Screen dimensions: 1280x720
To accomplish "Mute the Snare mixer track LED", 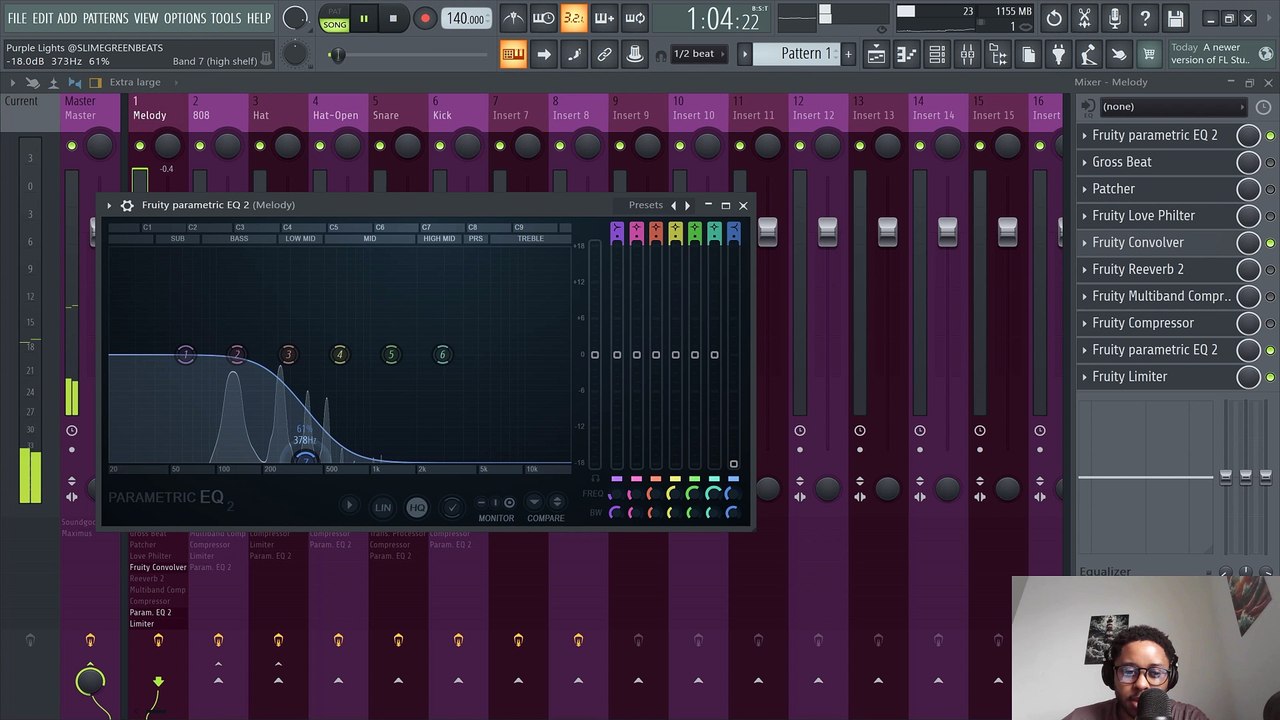I will click(x=380, y=147).
